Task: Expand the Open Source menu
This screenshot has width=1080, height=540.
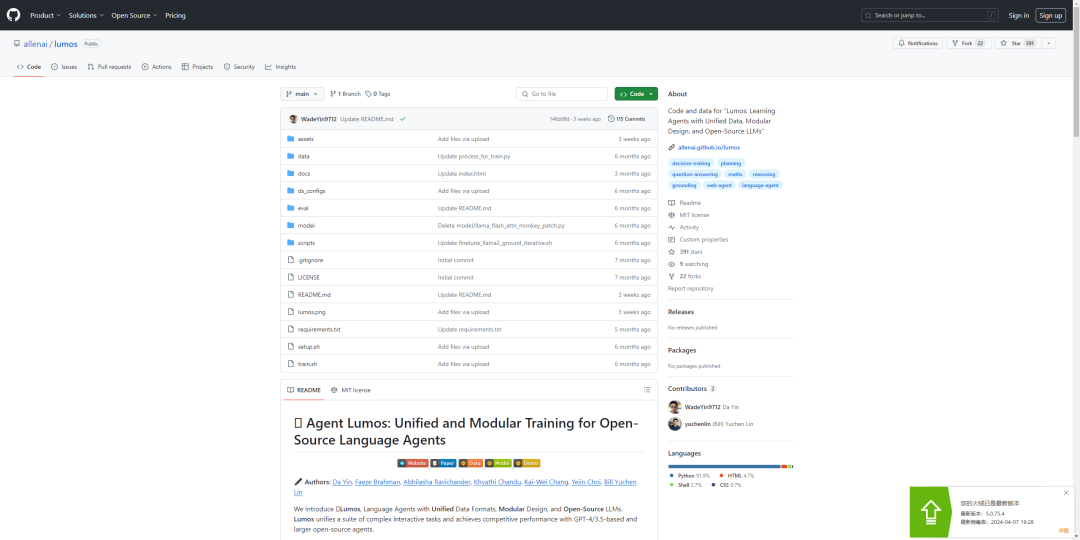Action: 134,15
